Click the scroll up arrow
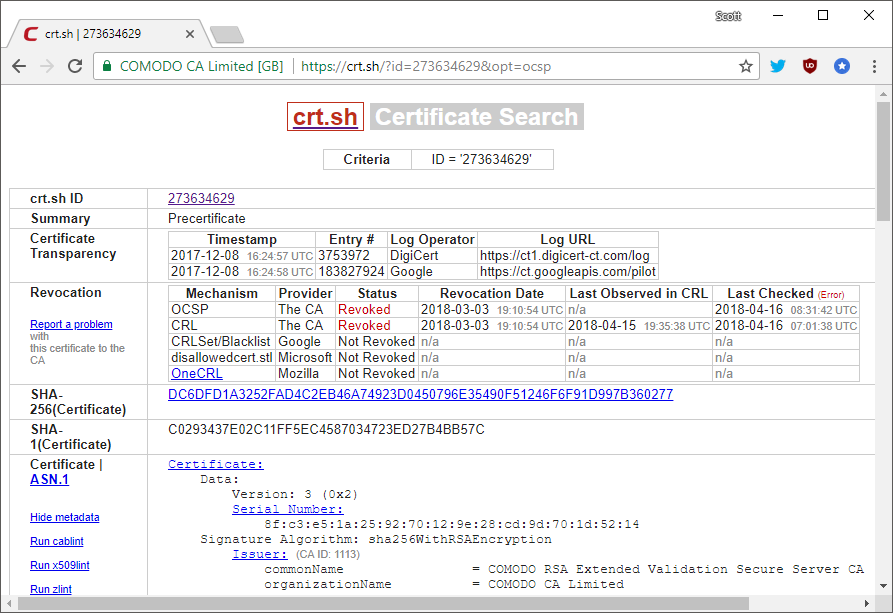The height and width of the screenshot is (613, 893). tap(883, 94)
